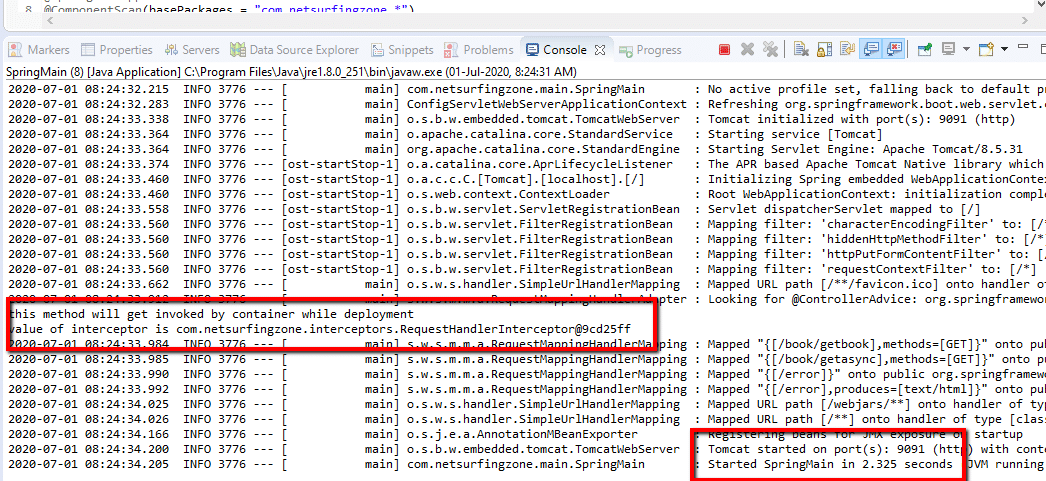Click the Open Console icon
The width and height of the screenshot is (1046, 481).
[x=985, y=49]
